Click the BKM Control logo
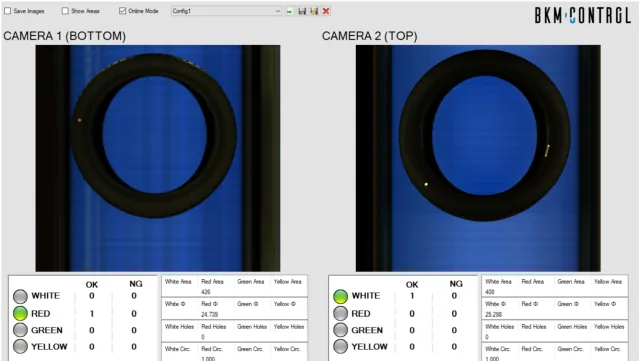Image resolution: width=640 pixels, height=361 pixels. pyautogui.click(x=582, y=16)
